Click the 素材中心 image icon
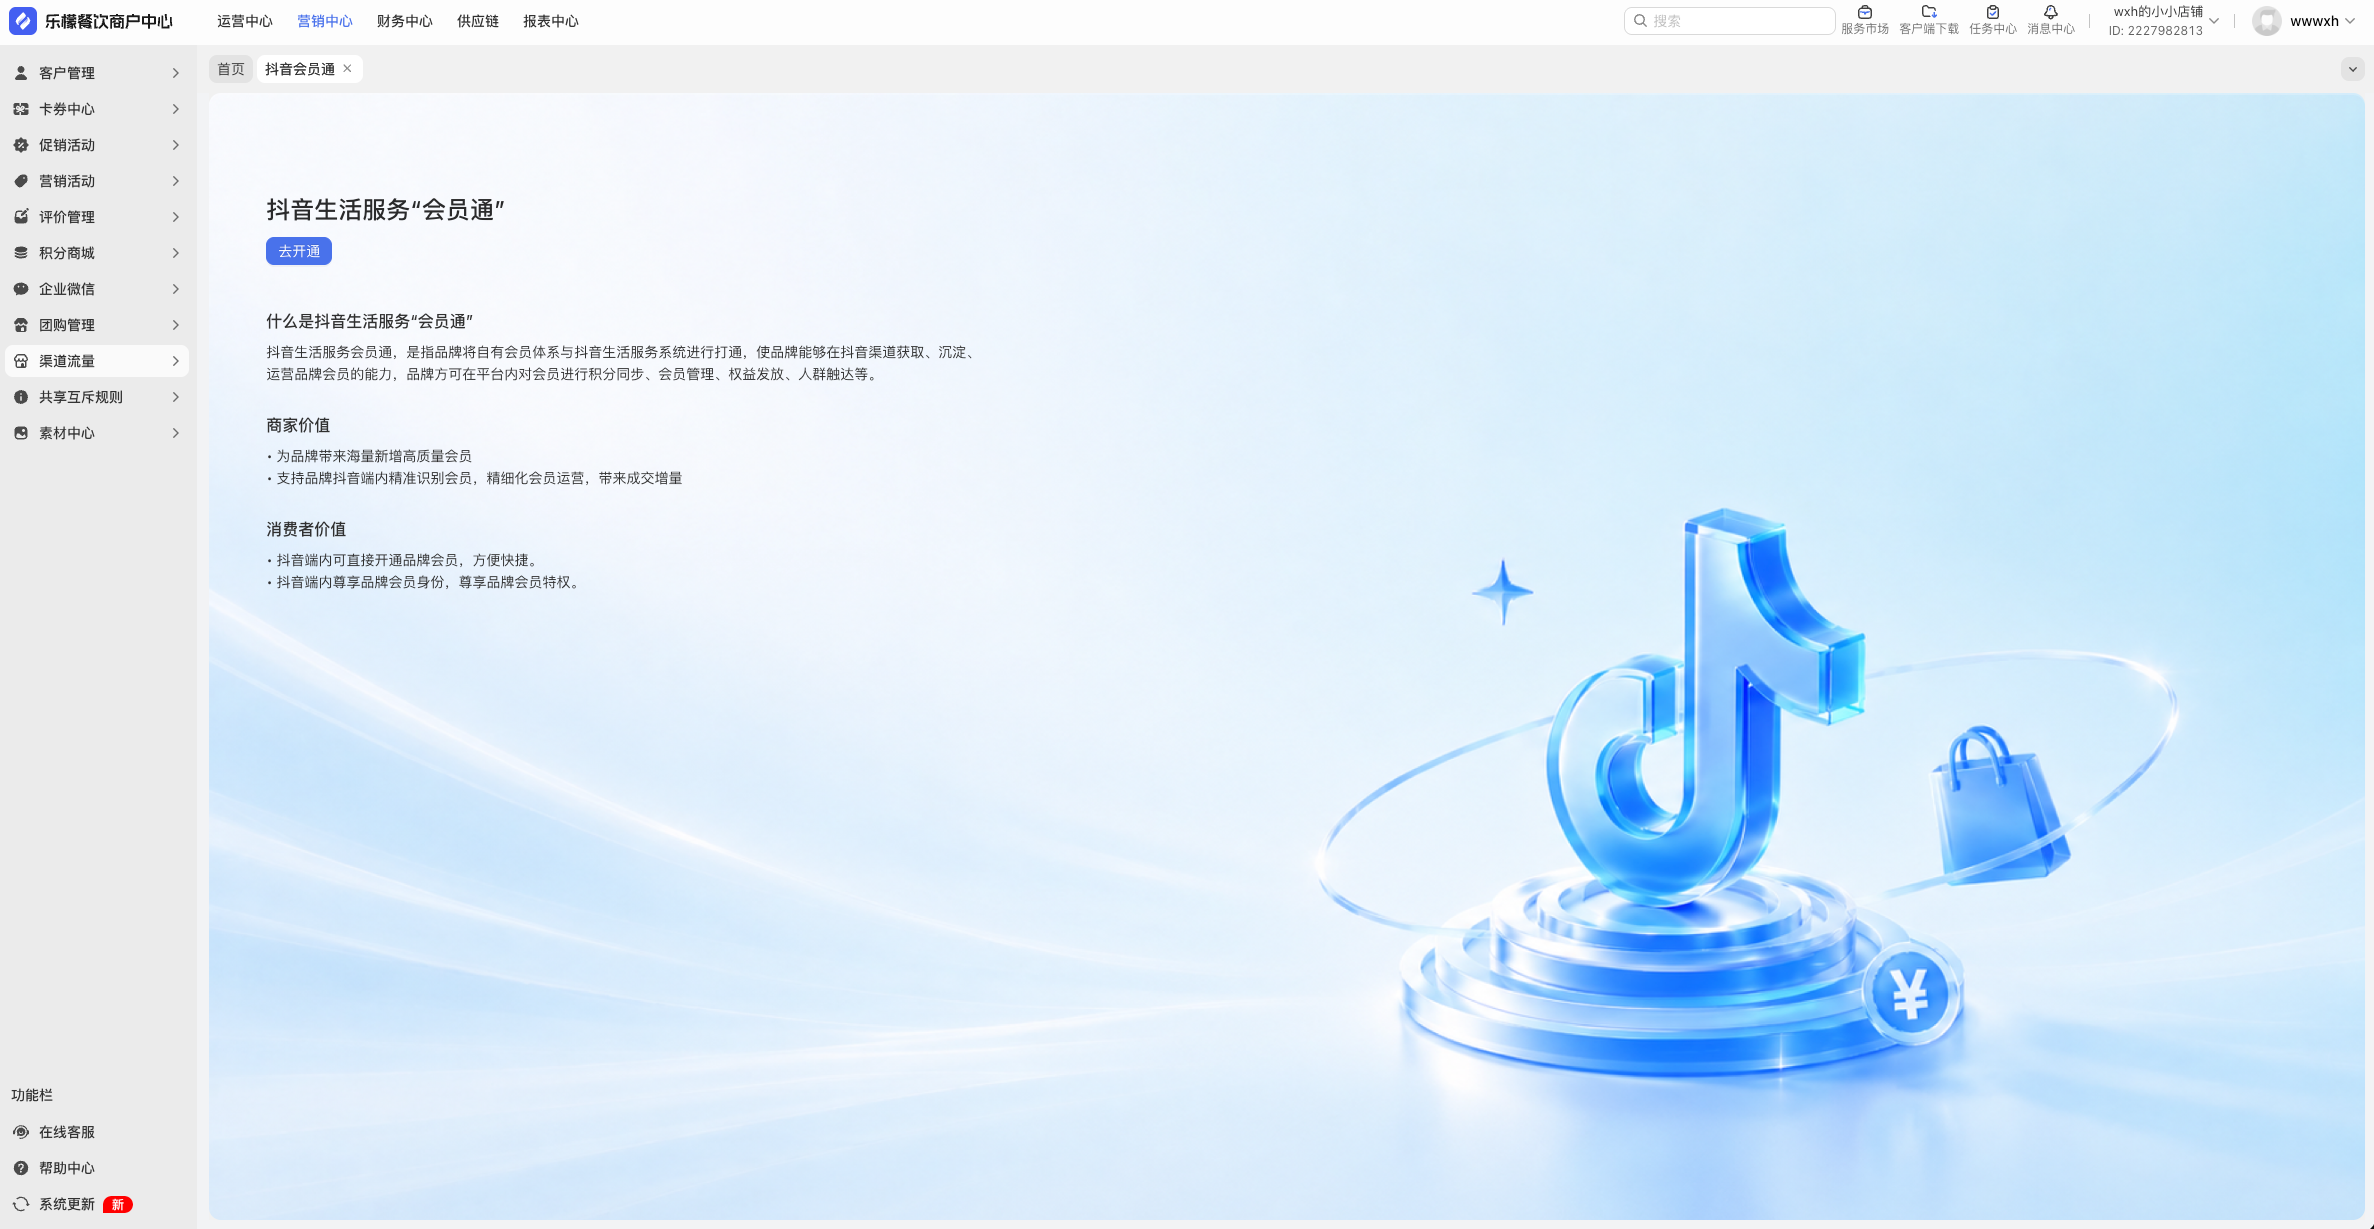Screen dimensions: 2374x1229 pyautogui.click(x=21, y=433)
